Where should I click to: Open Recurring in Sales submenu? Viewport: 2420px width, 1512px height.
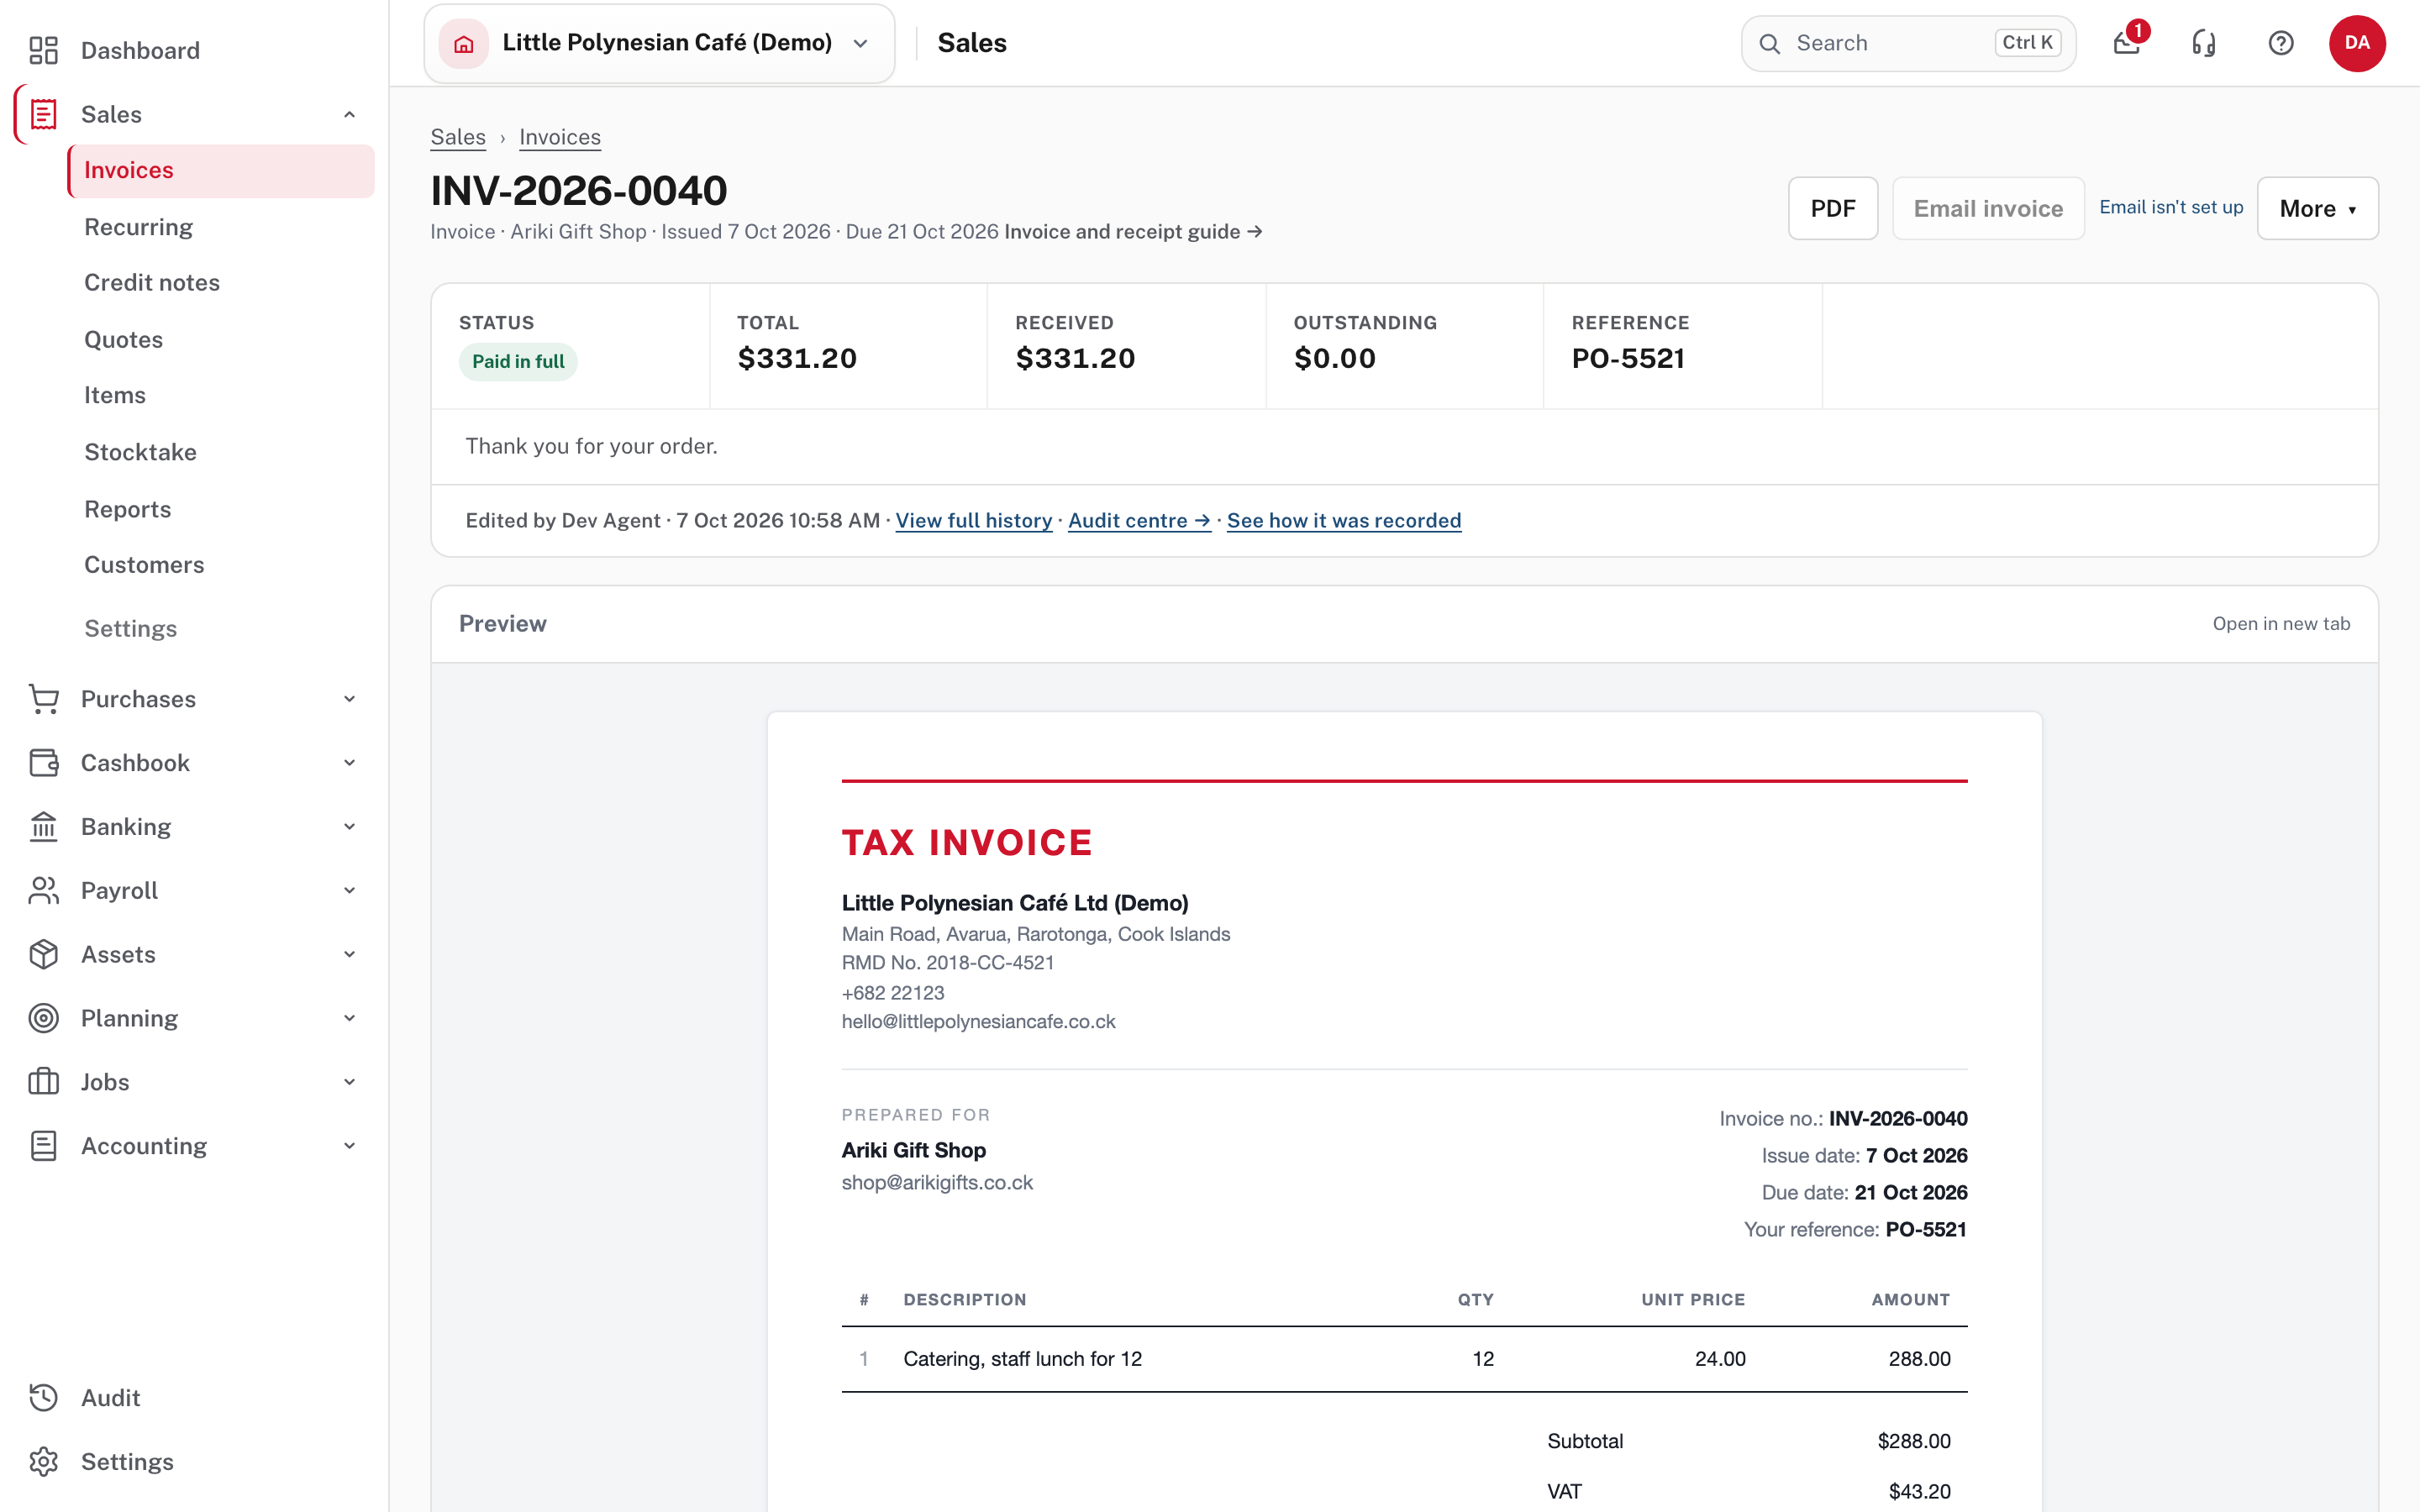tap(138, 227)
